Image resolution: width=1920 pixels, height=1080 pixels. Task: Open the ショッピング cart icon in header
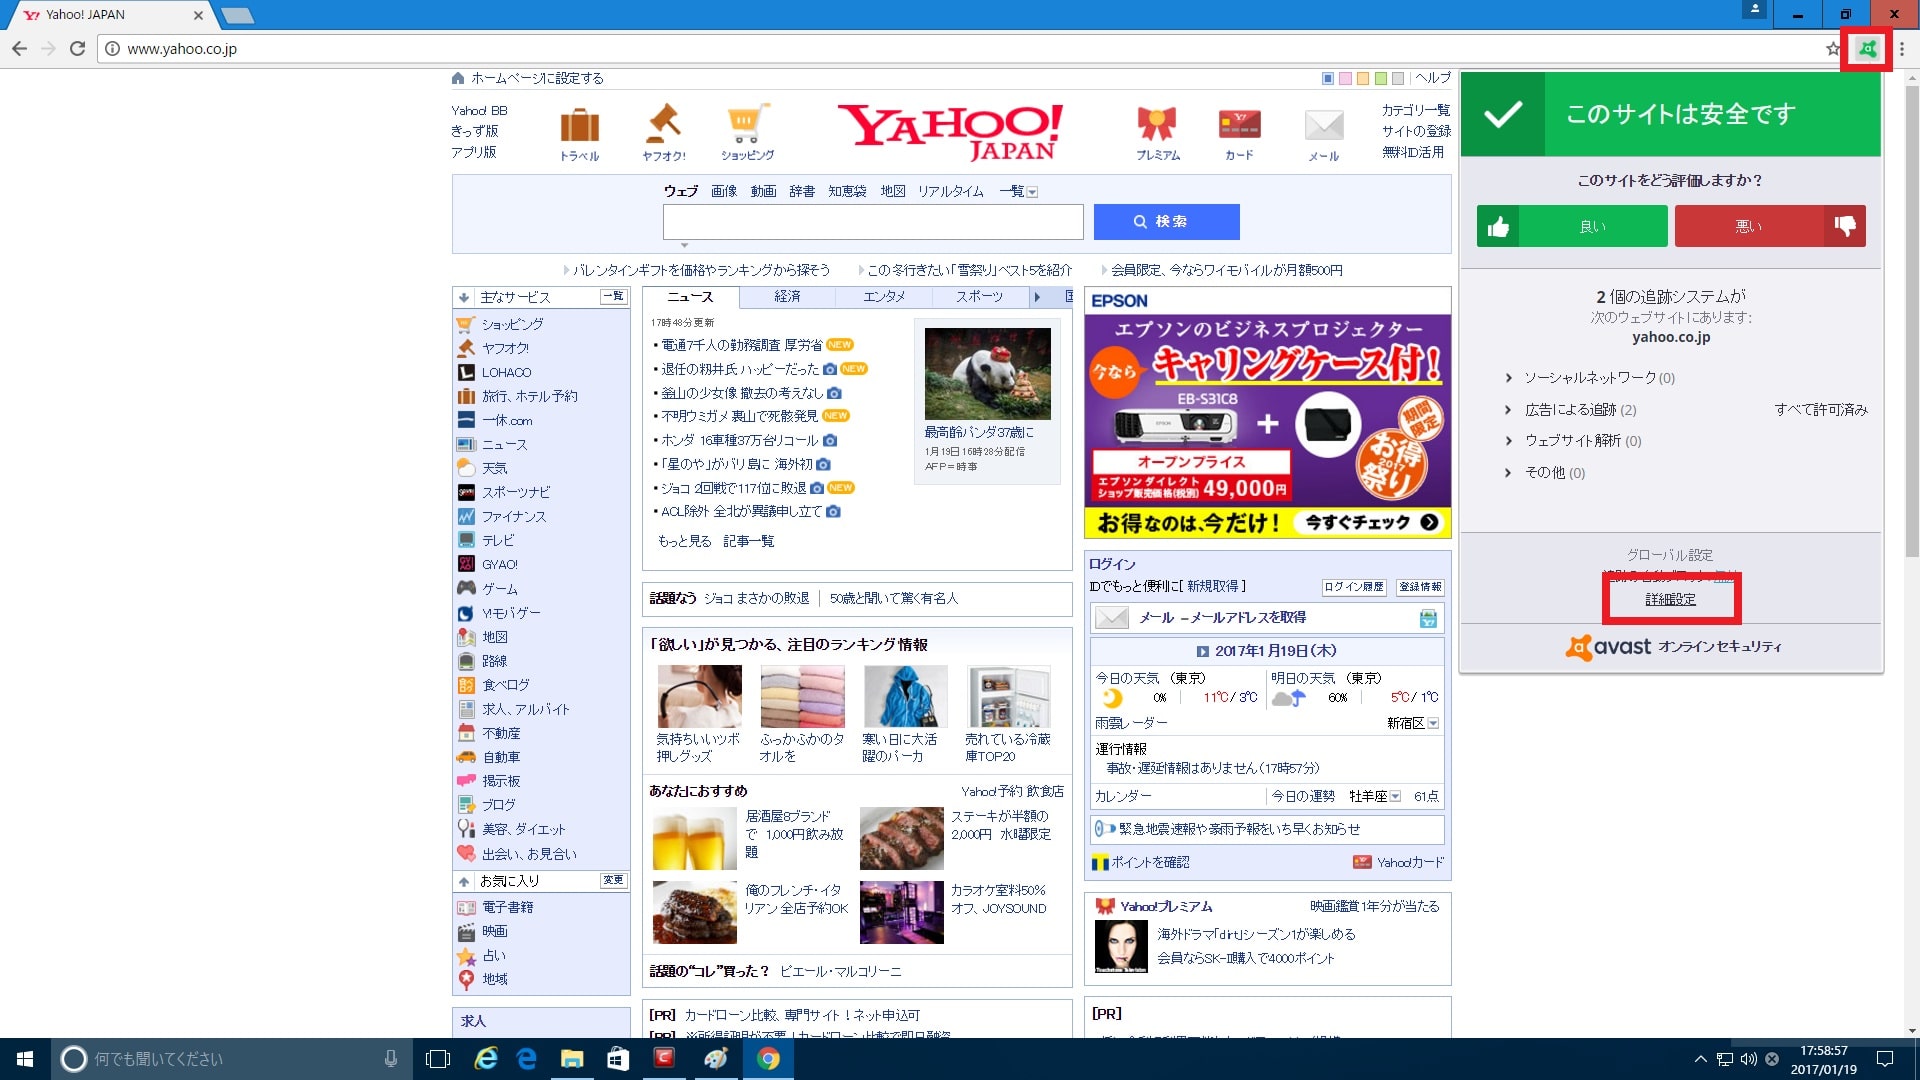click(747, 124)
